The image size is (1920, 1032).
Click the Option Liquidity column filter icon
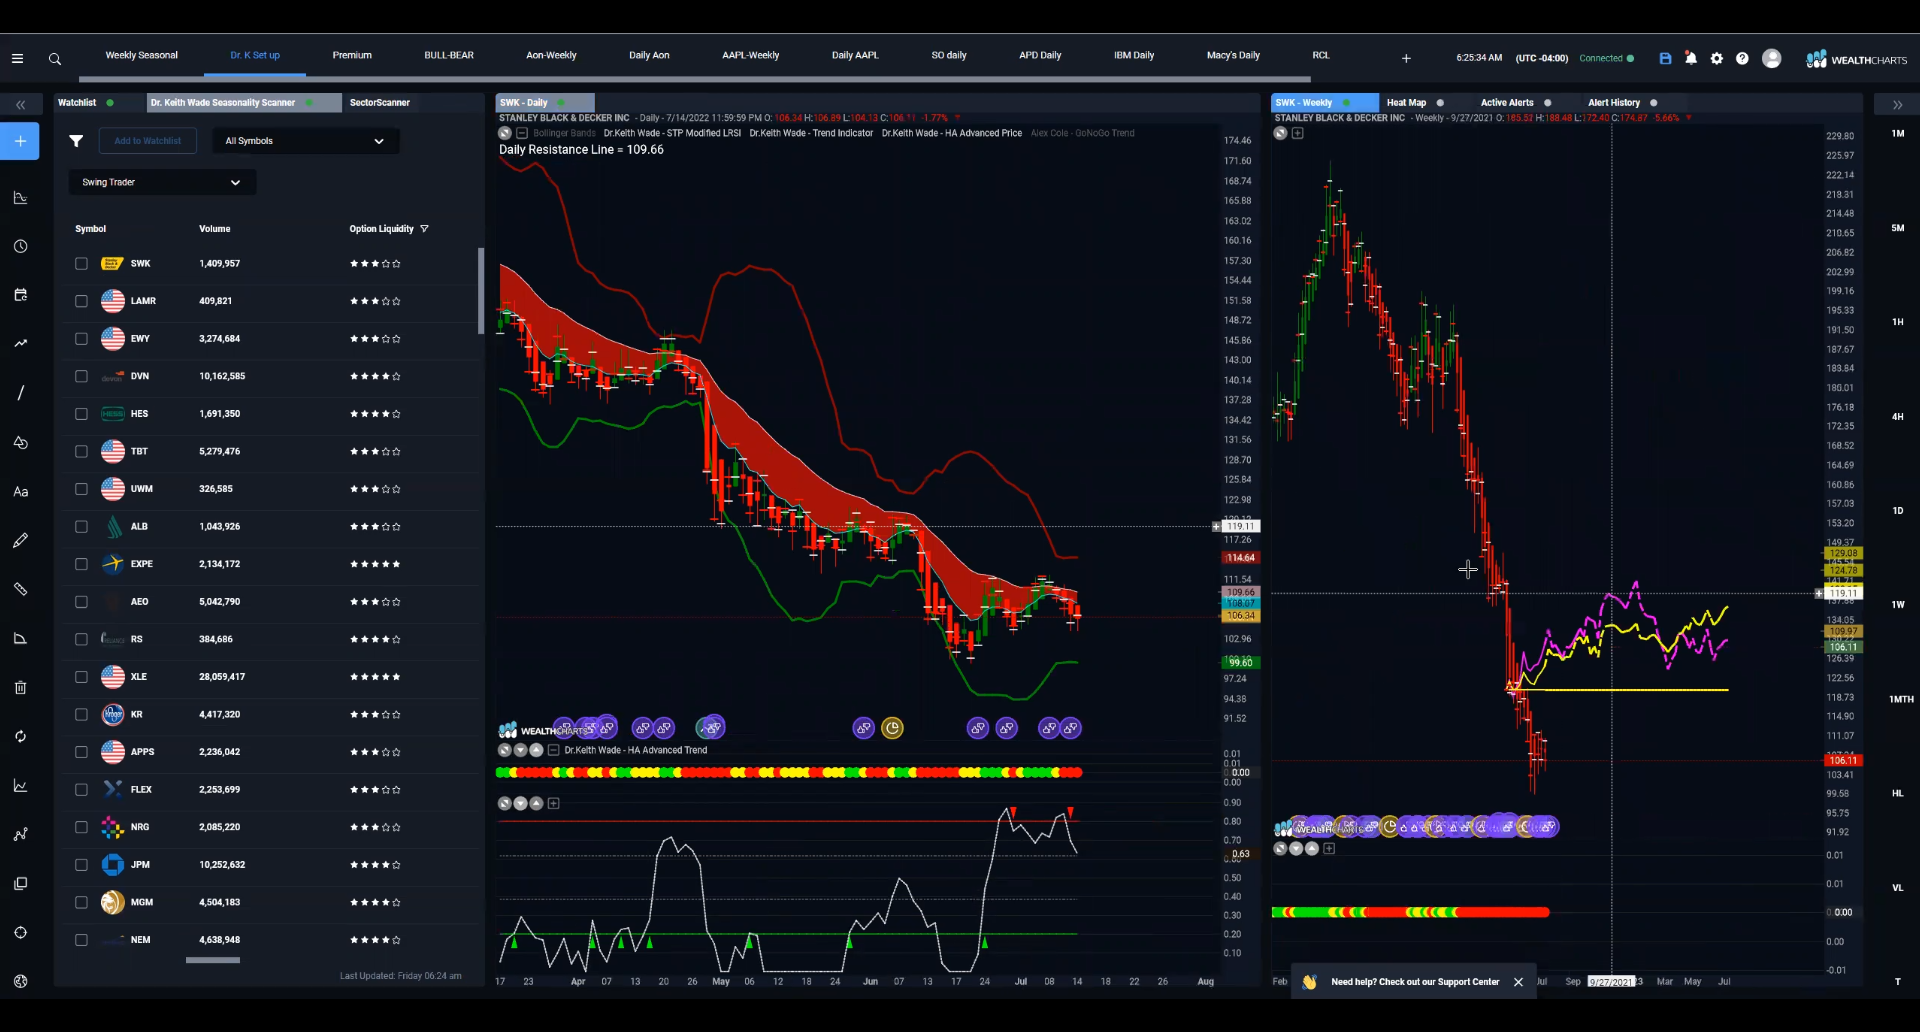424,229
